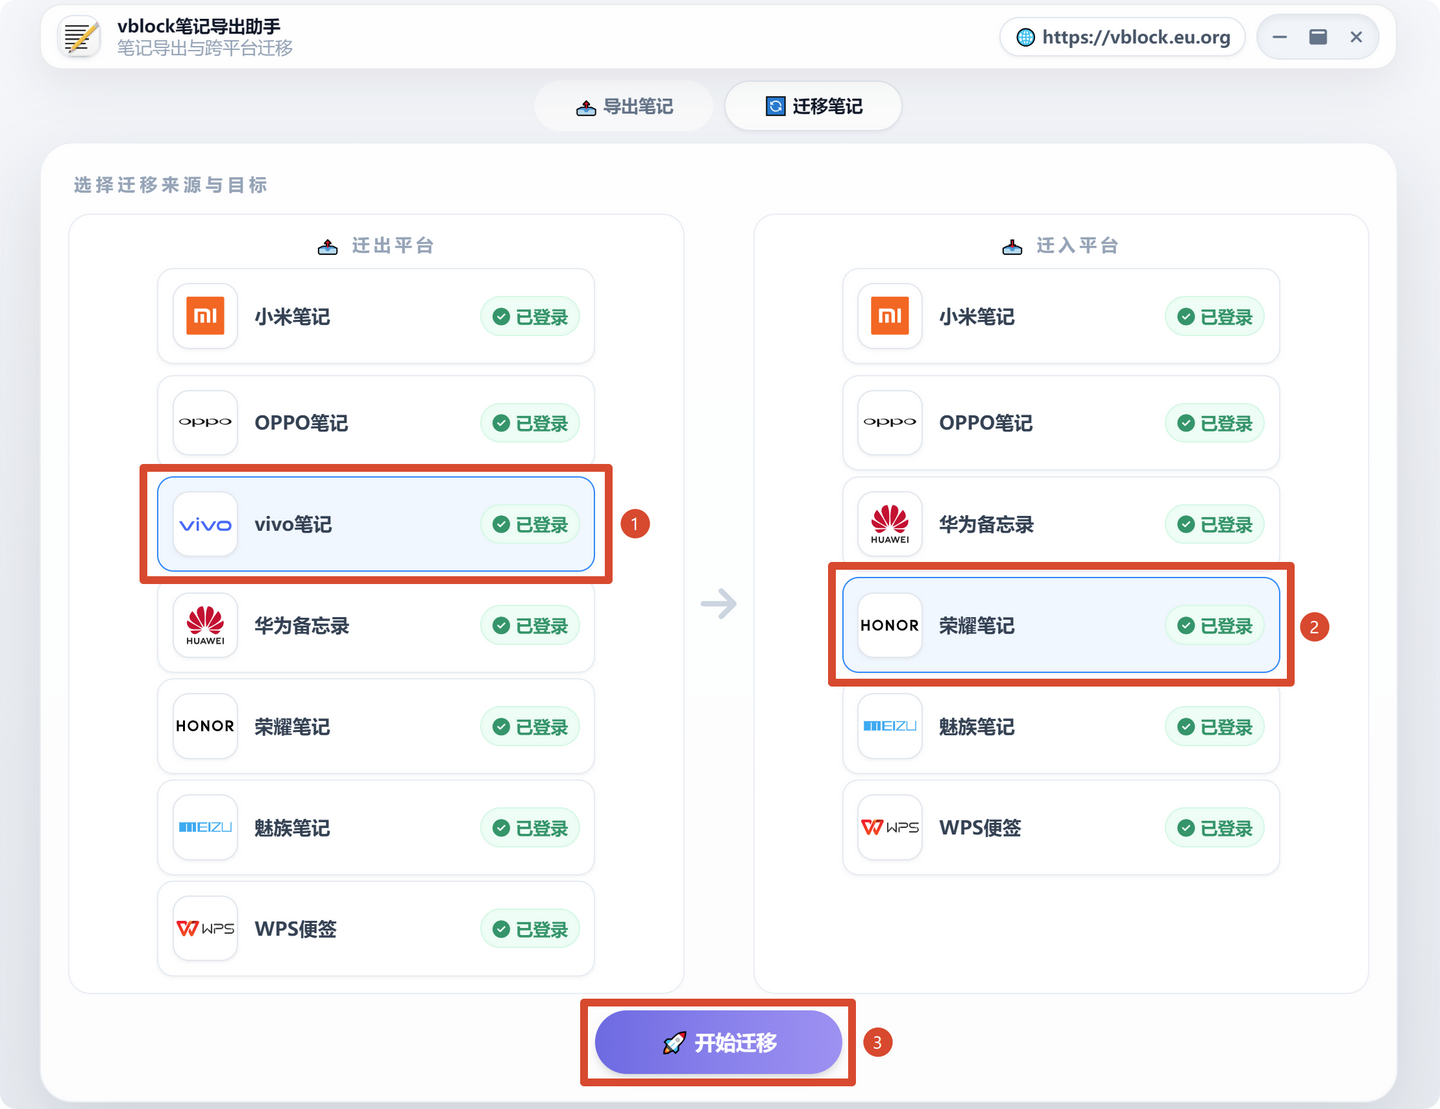This screenshot has width=1440, height=1109.
Task: Switch to the 迁移笔记 tab
Action: [x=813, y=106]
